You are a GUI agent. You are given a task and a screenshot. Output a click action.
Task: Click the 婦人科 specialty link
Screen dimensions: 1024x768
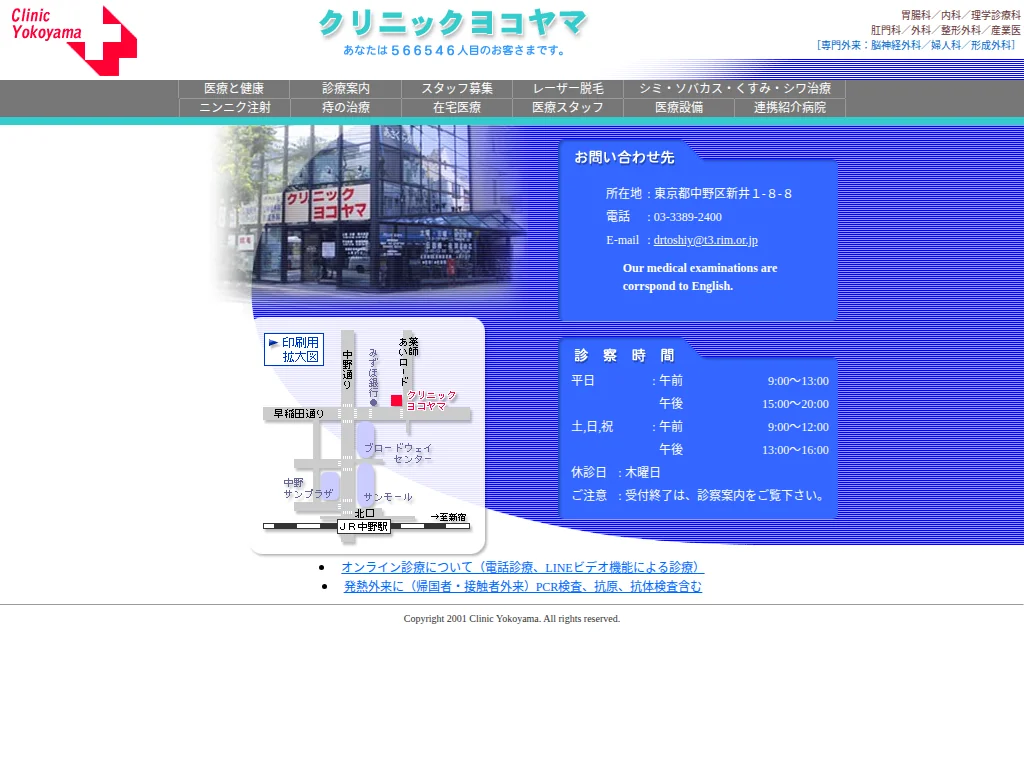tap(946, 44)
